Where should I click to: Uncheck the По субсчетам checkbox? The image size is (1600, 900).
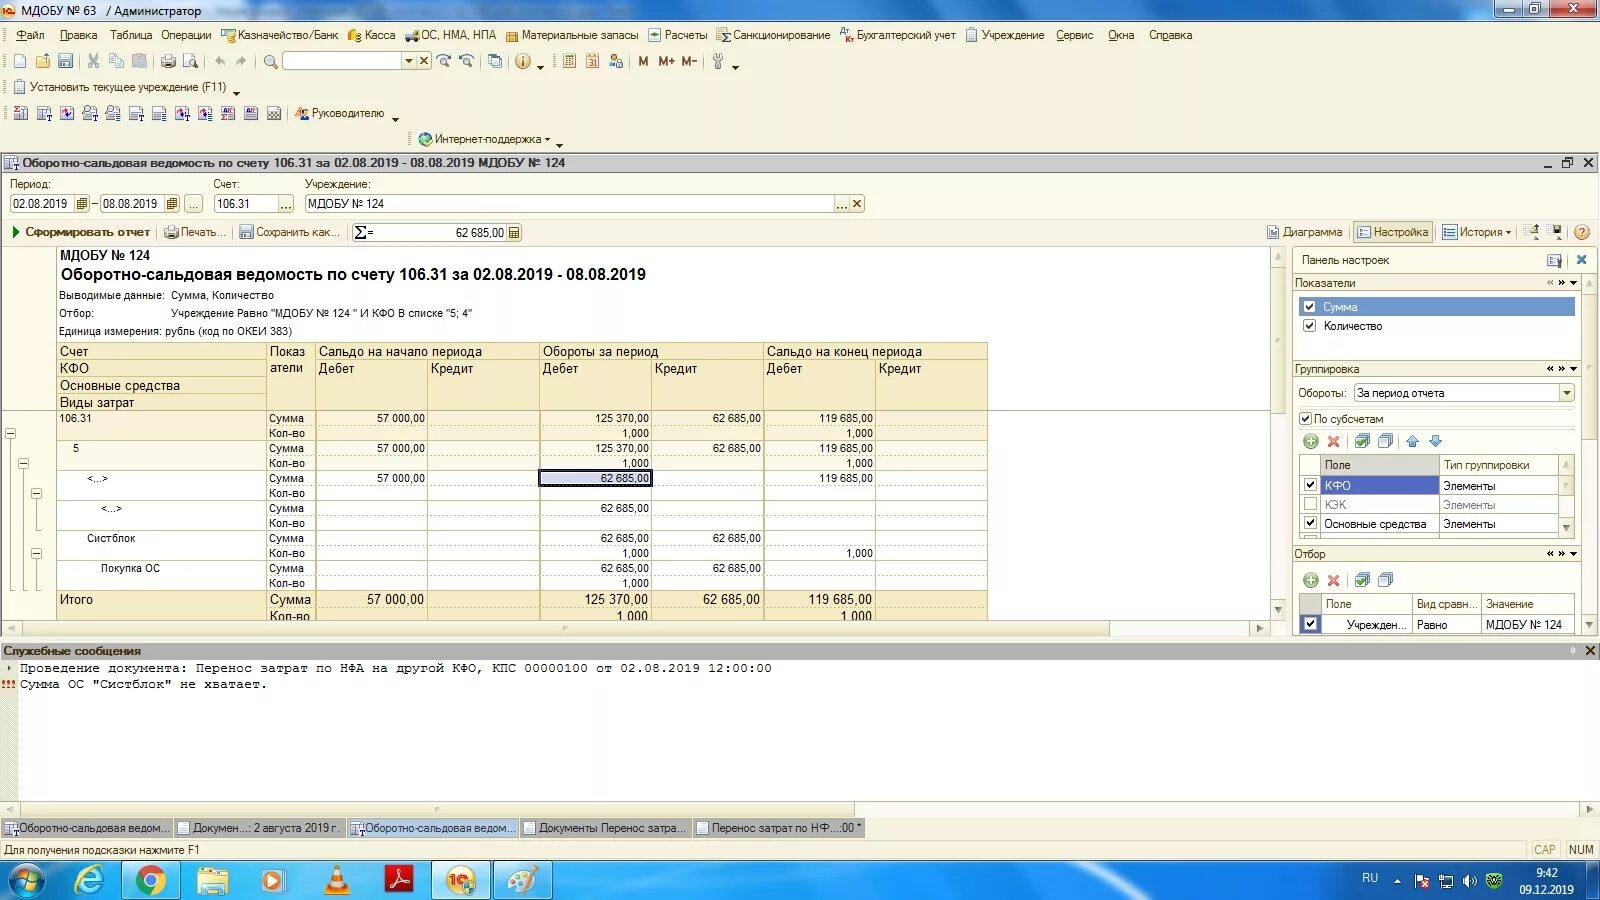[x=1305, y=419]
